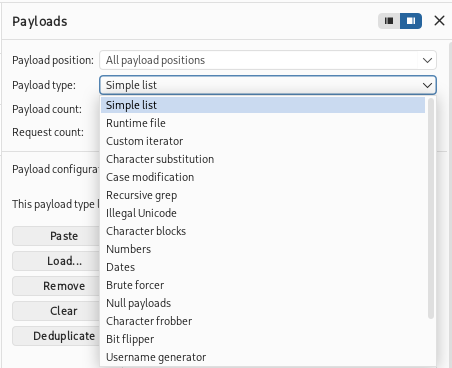Choose Illegal Unicode payload type
The image size is (452, 368).
point(263,213)
